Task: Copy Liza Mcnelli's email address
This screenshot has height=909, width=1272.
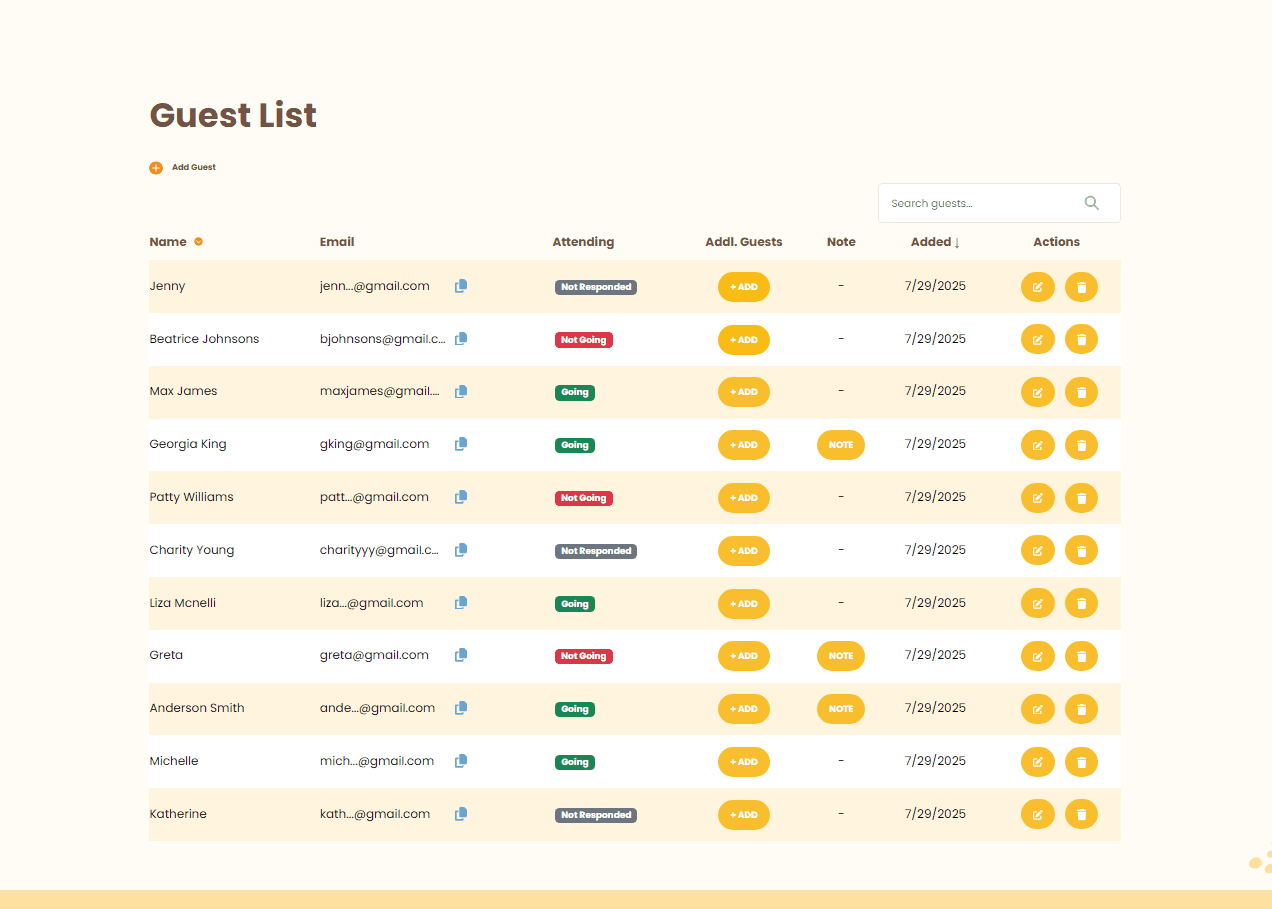Action: (461, 603)
